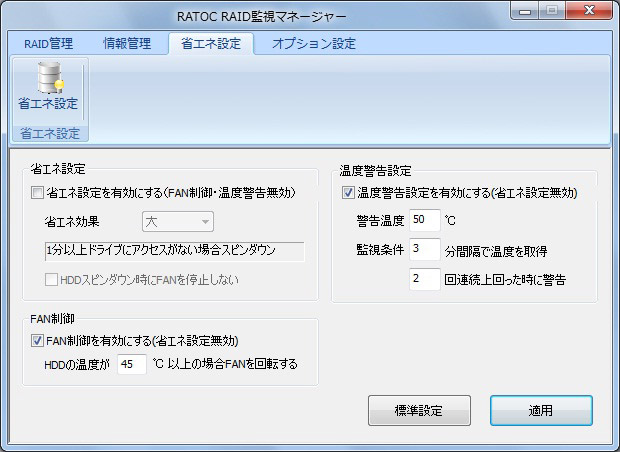Select the 省エネ設定 tab

(211, 43)
